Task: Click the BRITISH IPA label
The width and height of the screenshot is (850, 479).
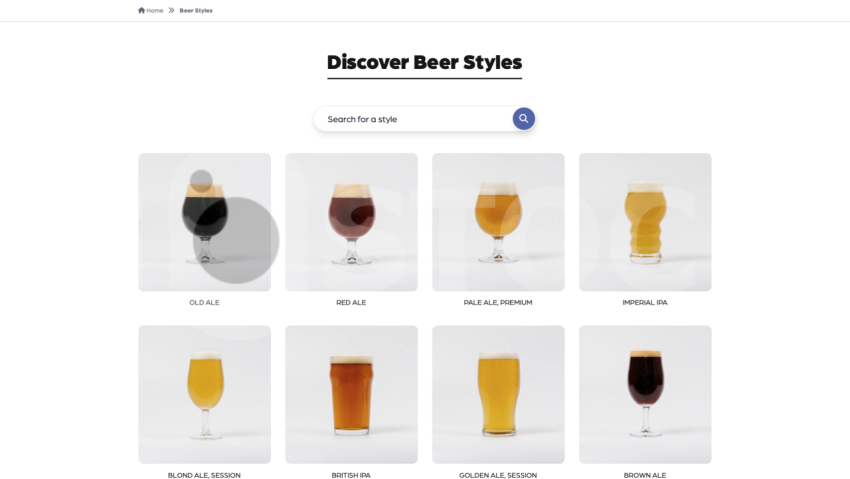Action: pos(351,475)
